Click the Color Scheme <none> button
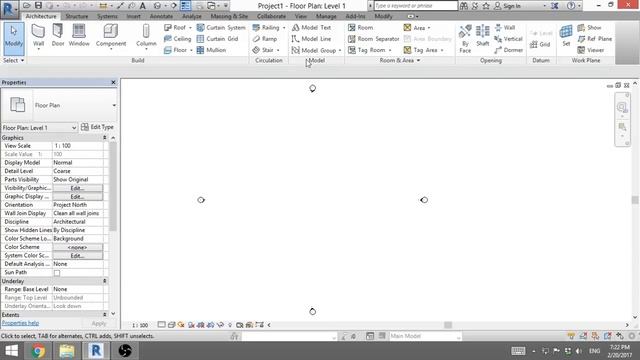 coord(78,247)
